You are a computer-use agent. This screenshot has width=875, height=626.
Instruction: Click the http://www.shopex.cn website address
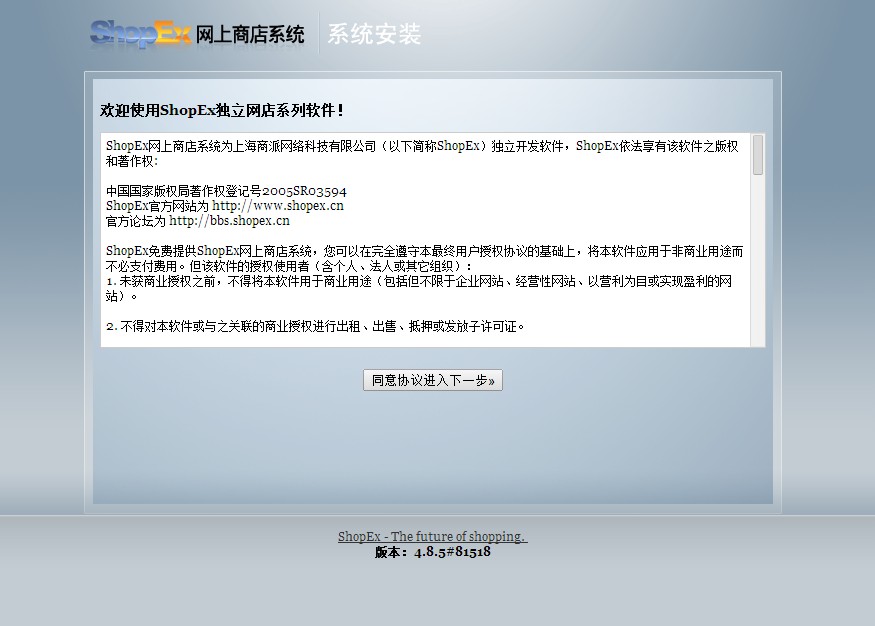point(277,206)
